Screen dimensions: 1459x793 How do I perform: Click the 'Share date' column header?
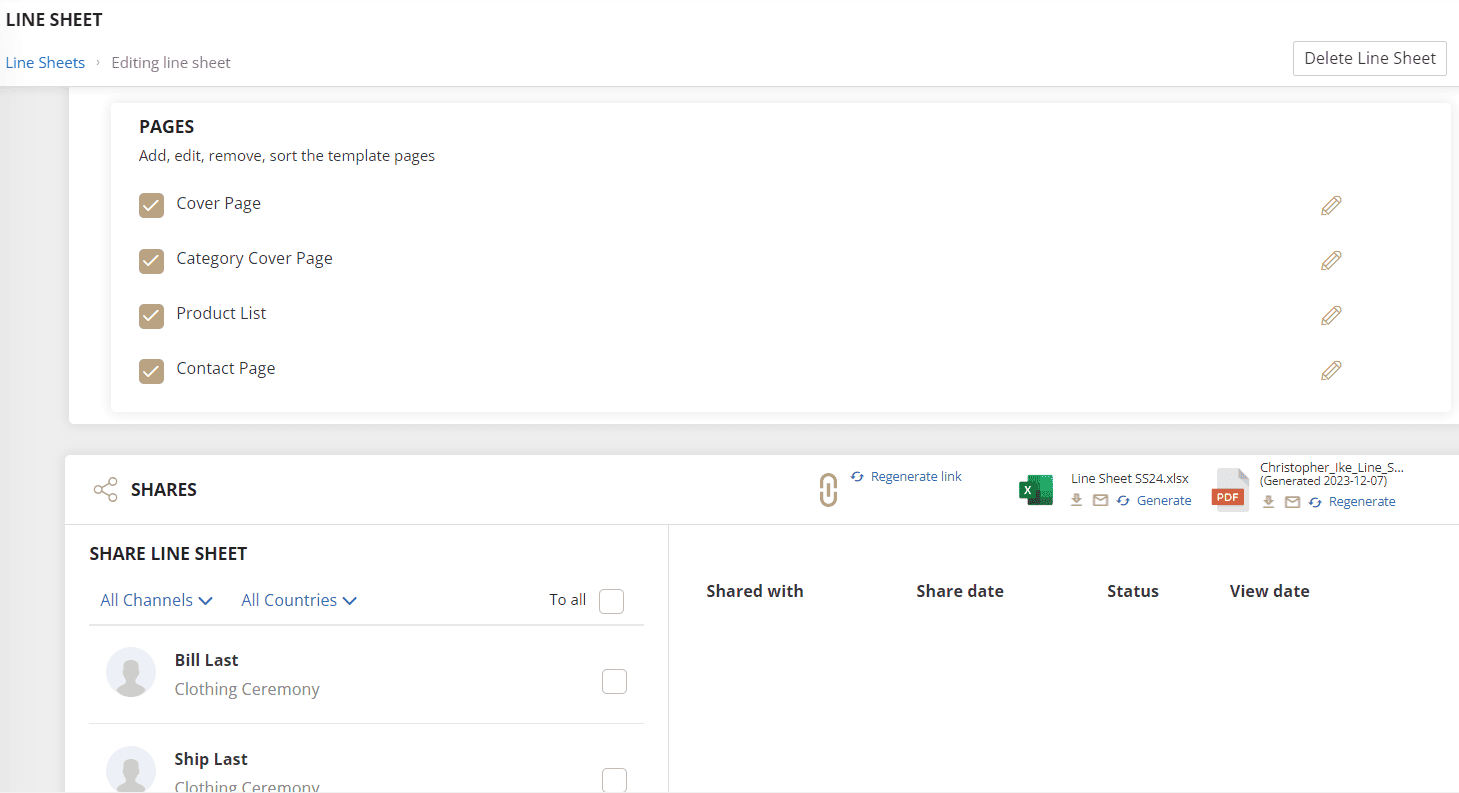click(x=960, y=591)
